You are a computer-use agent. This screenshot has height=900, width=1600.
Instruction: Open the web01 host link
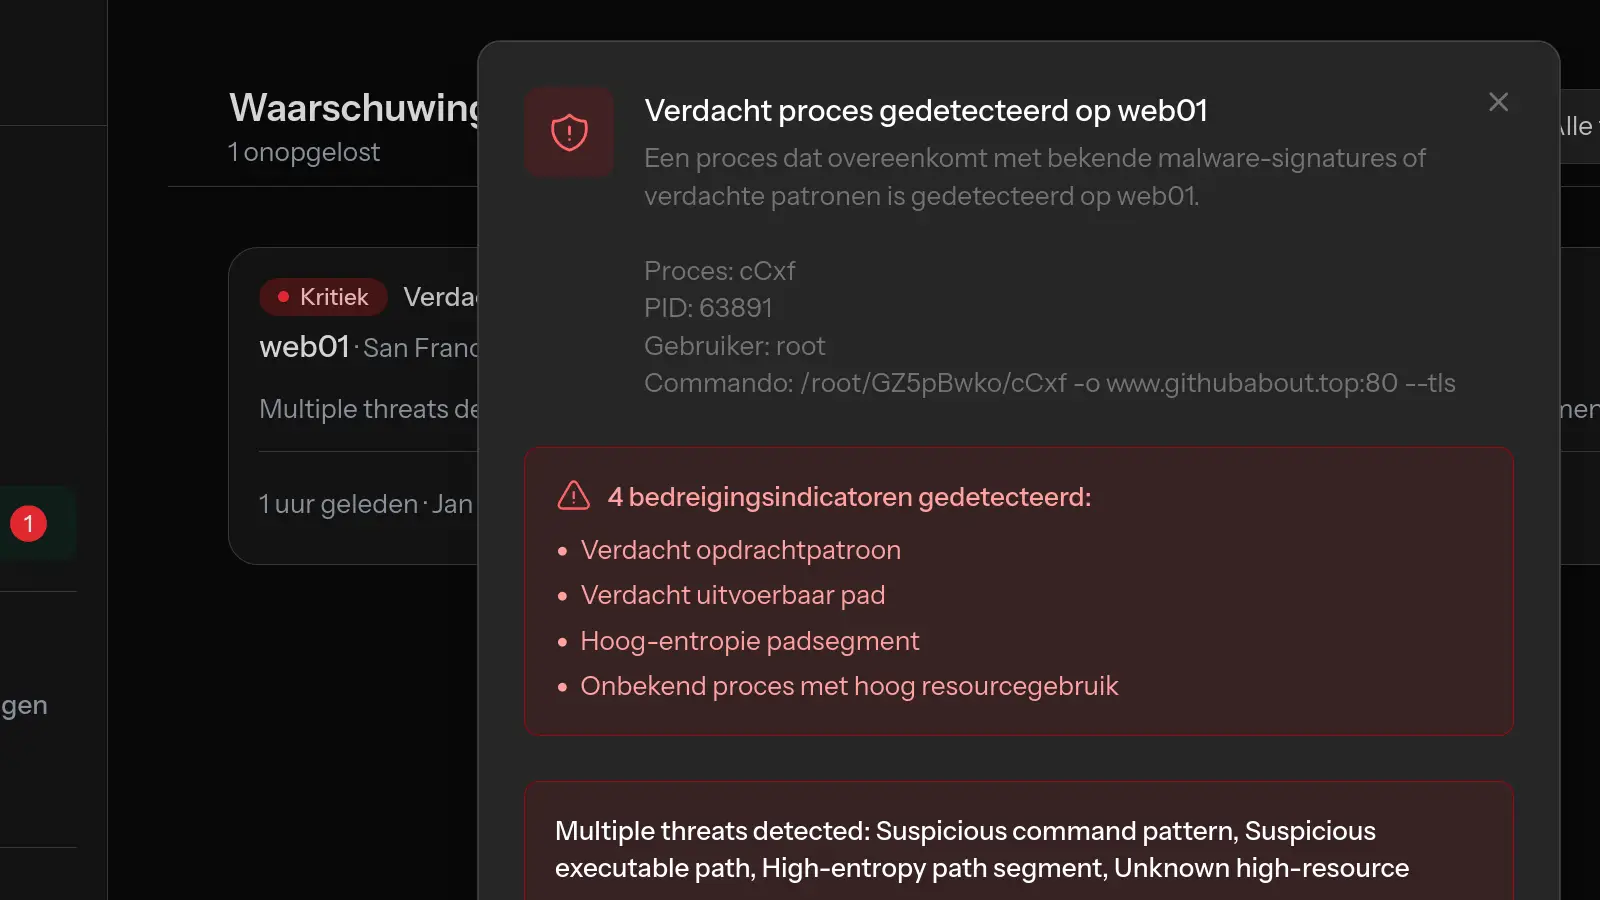[304, 347]
